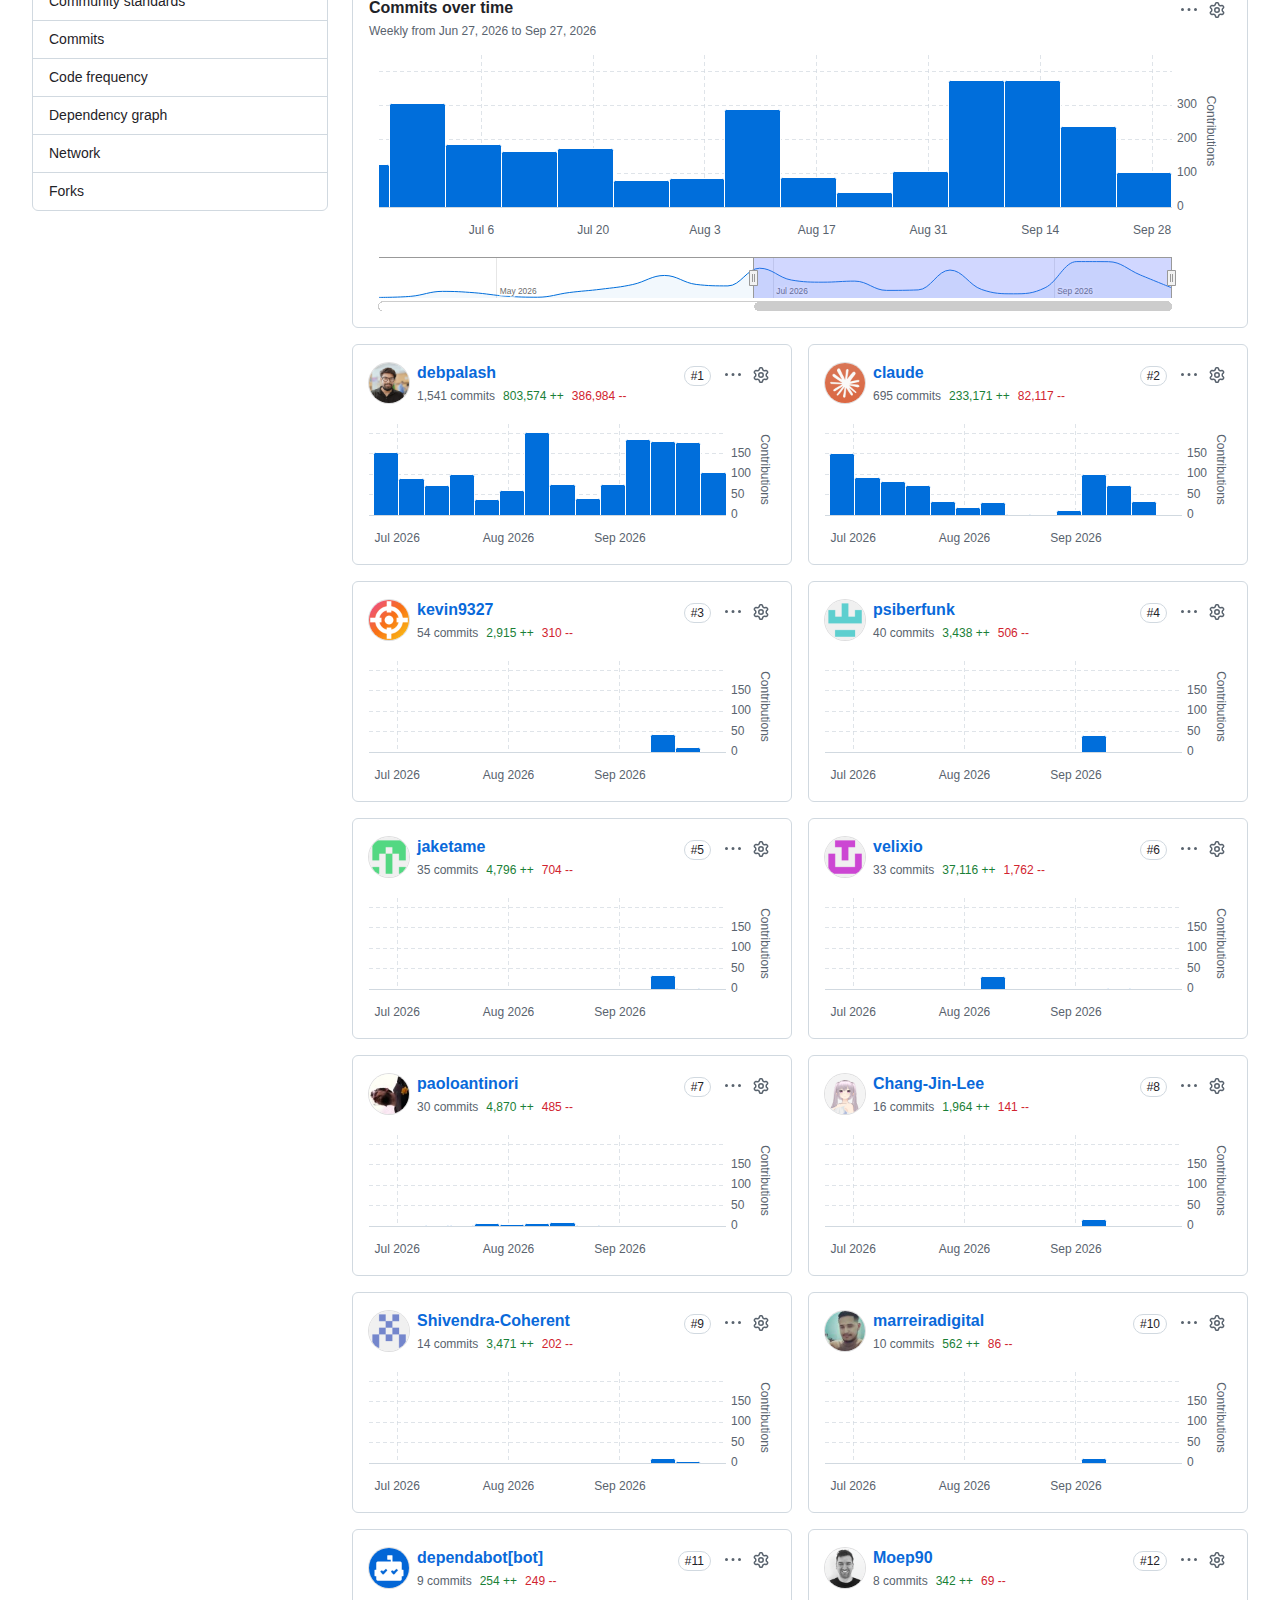Viewport: 1280px width, 1600px height.
Task: Open claude avatar starburst icon
Action: (845, 383)
